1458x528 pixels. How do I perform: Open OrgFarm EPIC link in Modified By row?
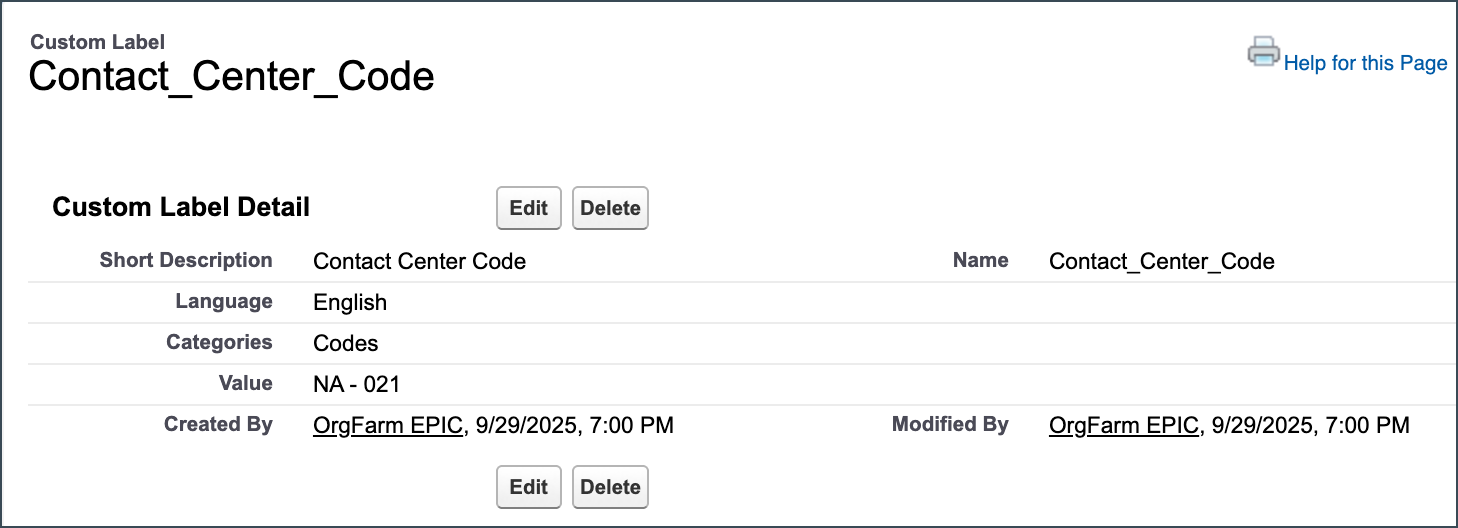[1123, 426]
